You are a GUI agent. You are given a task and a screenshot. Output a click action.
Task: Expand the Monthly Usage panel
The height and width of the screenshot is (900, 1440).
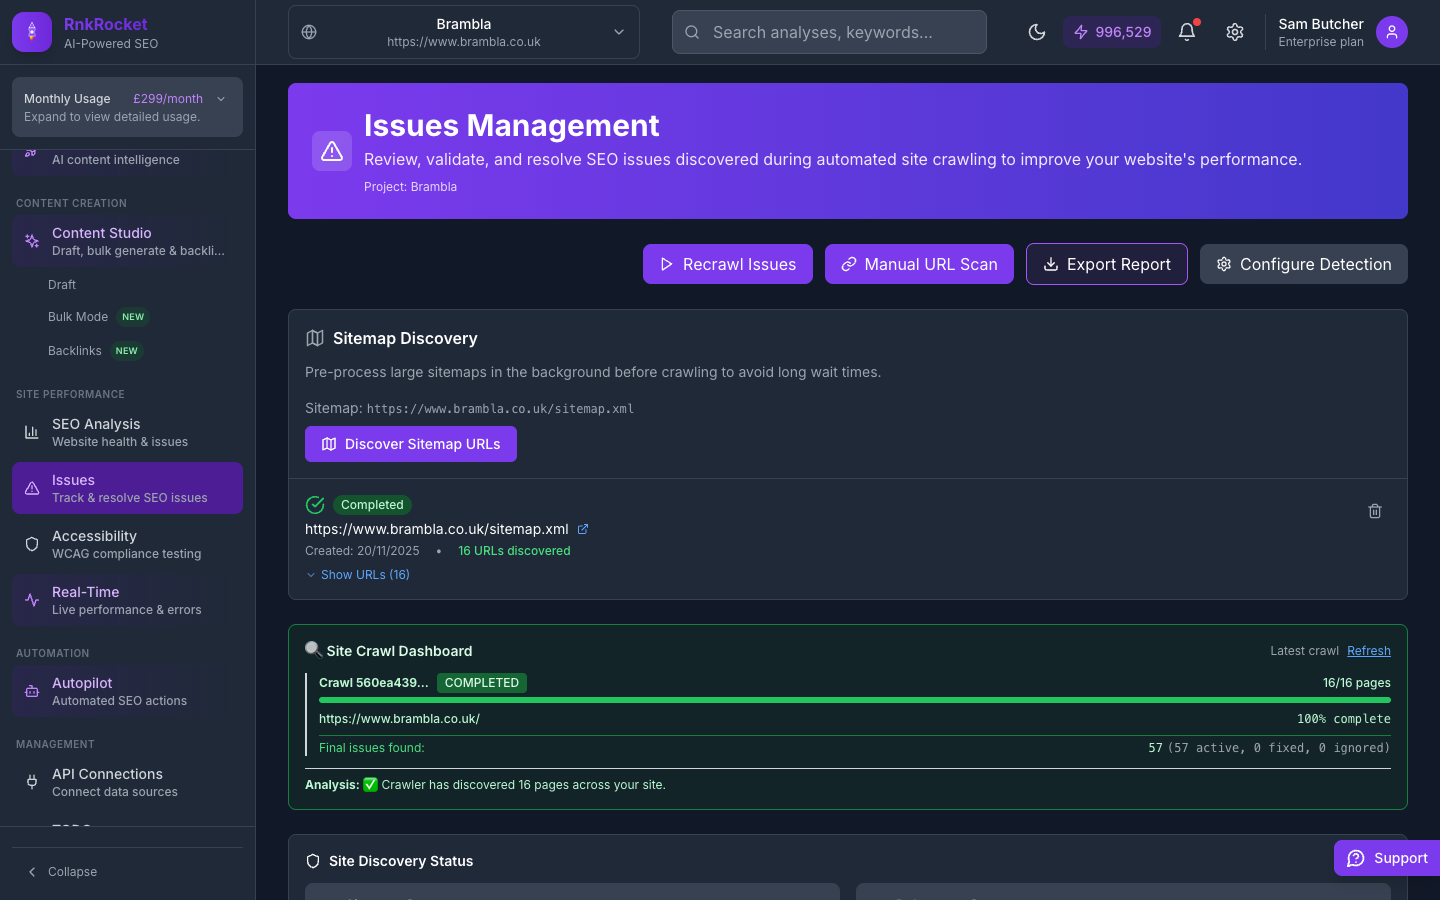(x=127, y=107)
